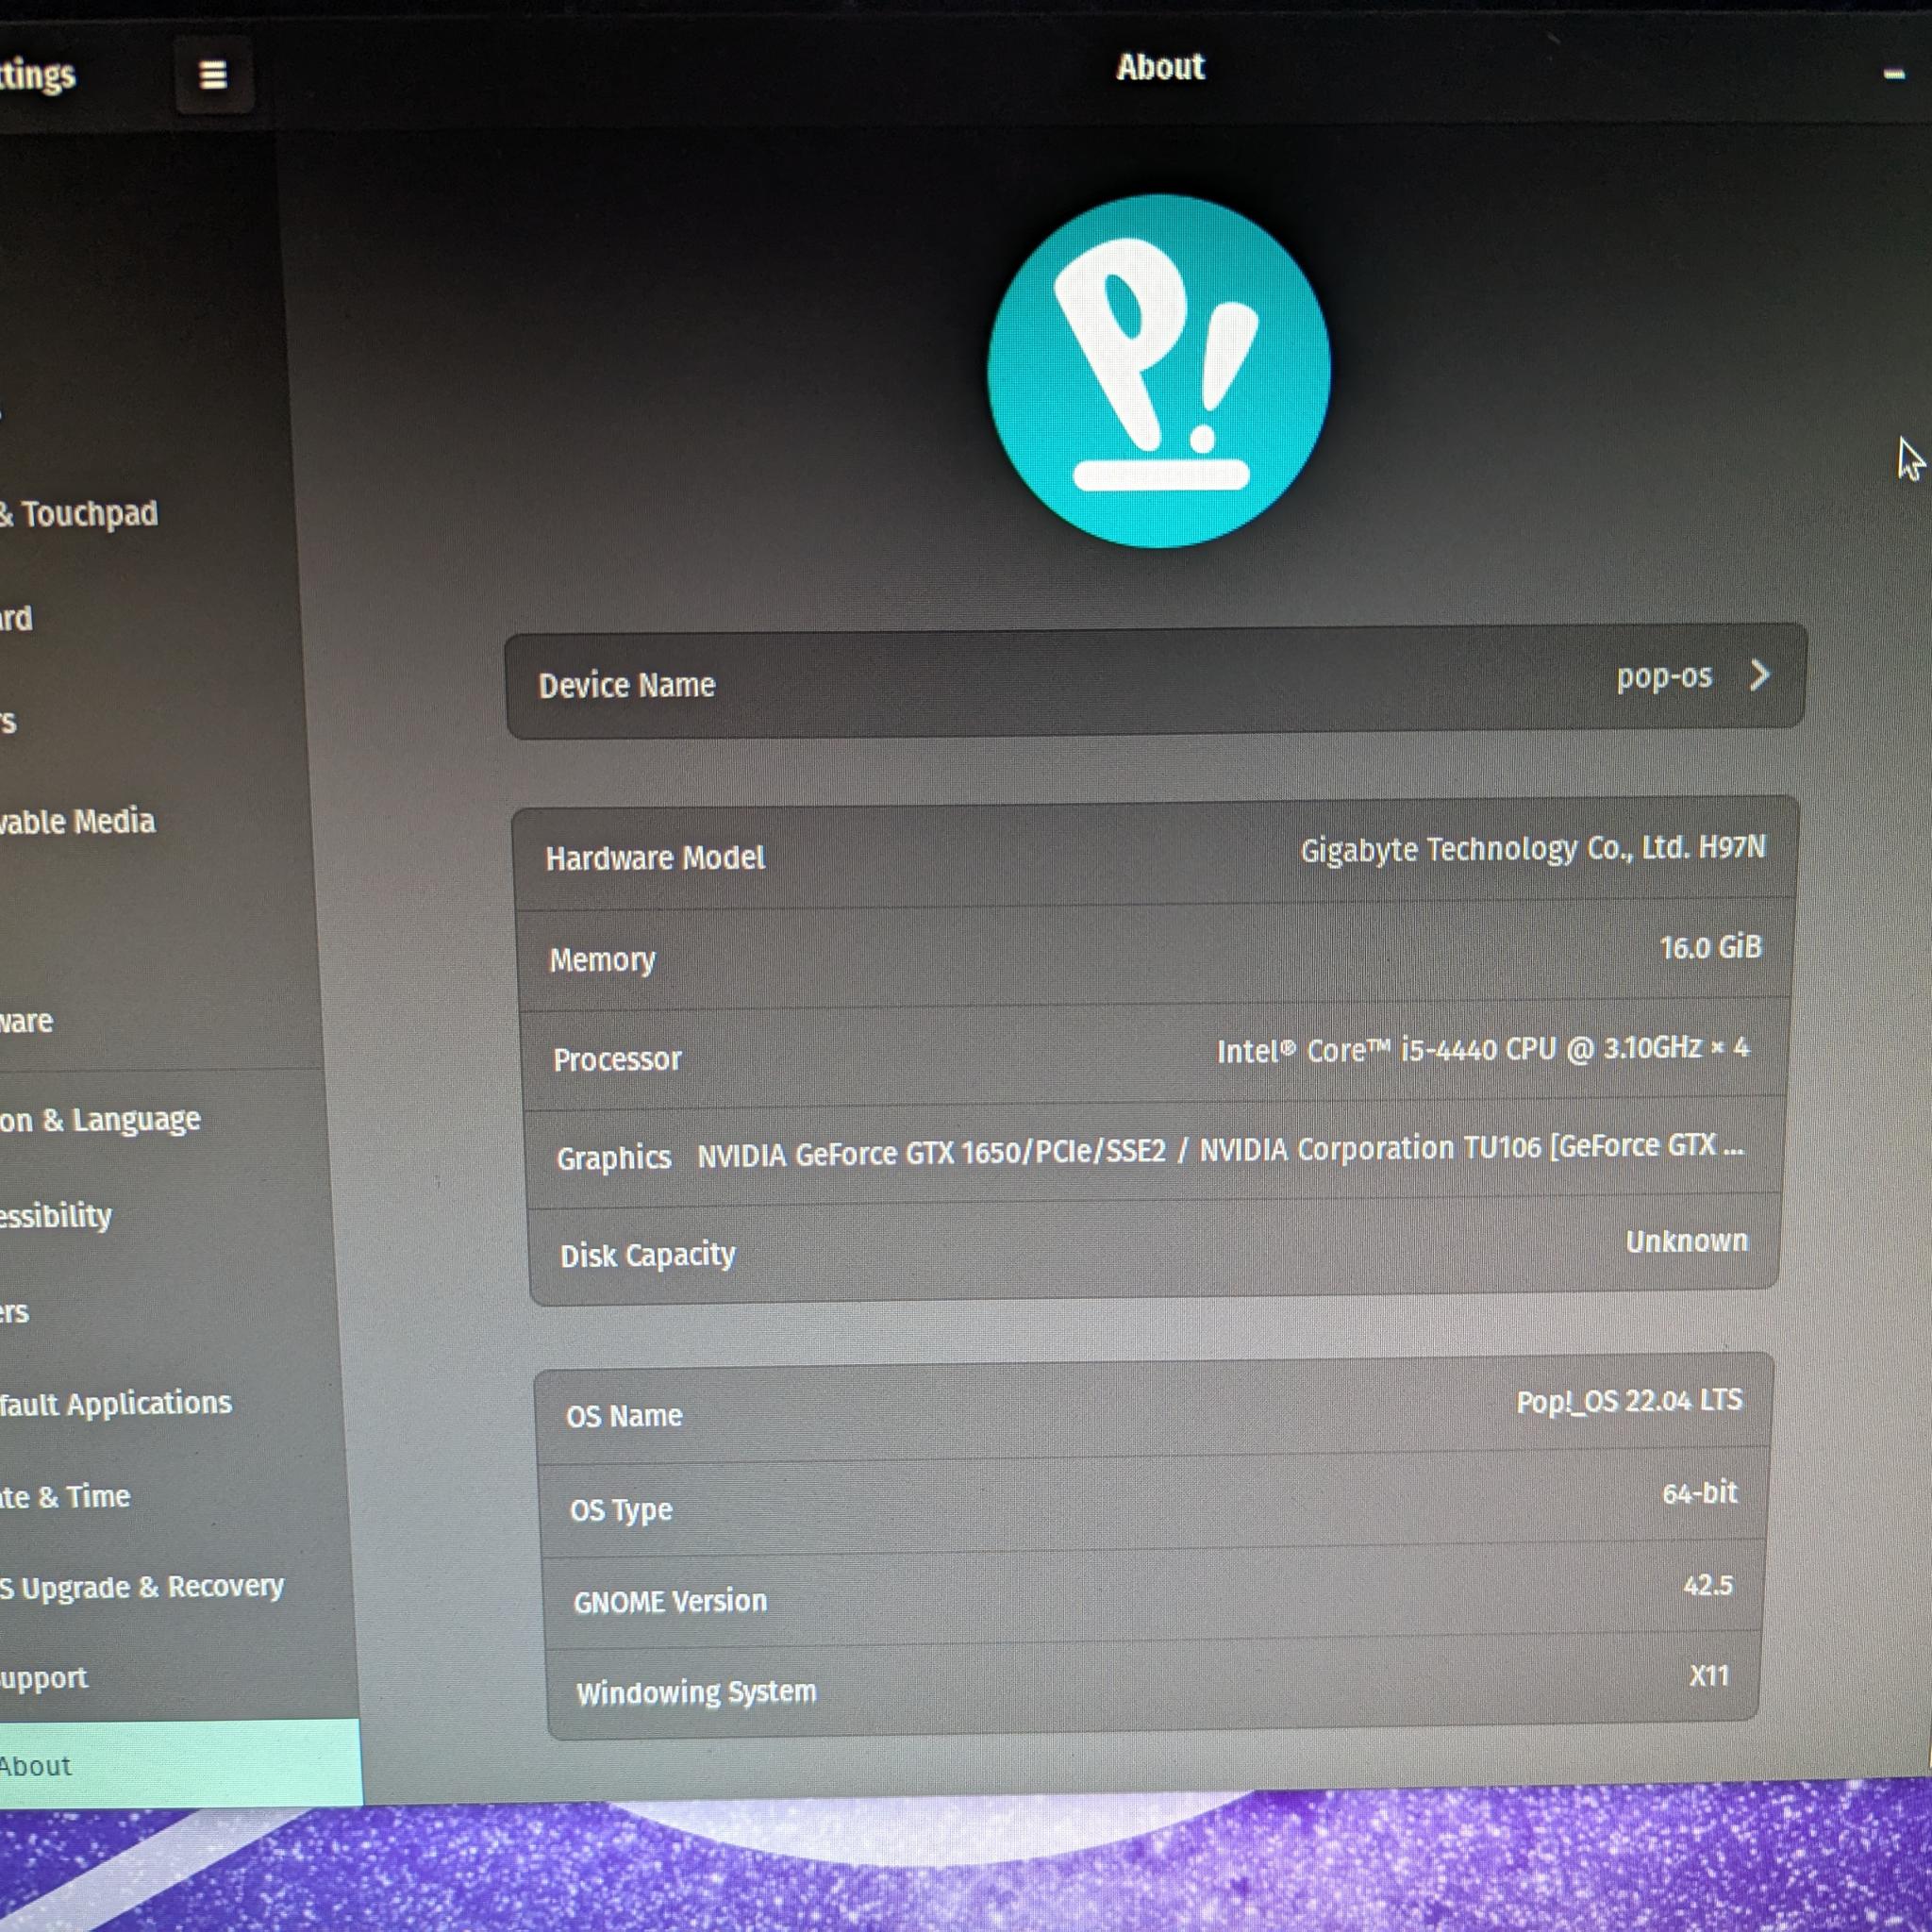Click the GNOME Version 42.5 value

pos(1708,1585)
